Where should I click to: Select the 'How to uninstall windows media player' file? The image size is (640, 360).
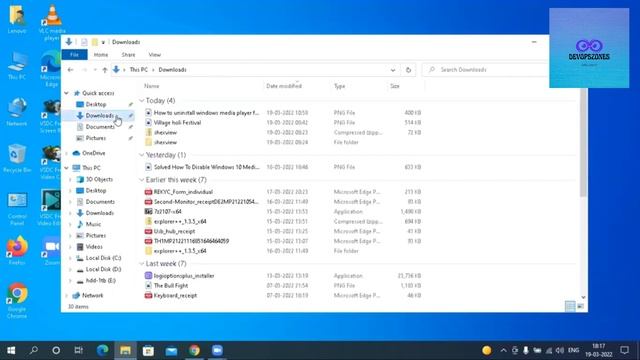click(206, 113)
